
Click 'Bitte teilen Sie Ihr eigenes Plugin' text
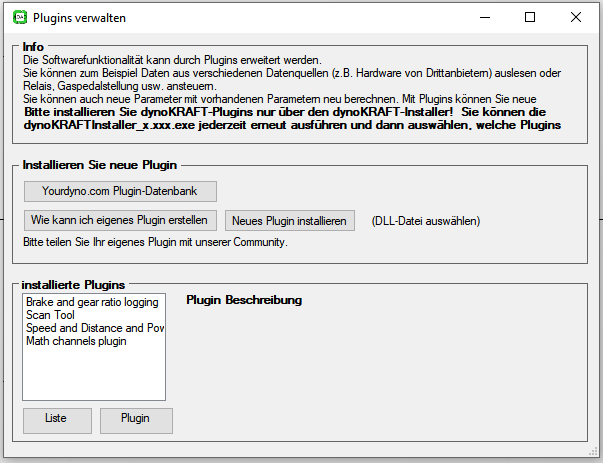155,242
